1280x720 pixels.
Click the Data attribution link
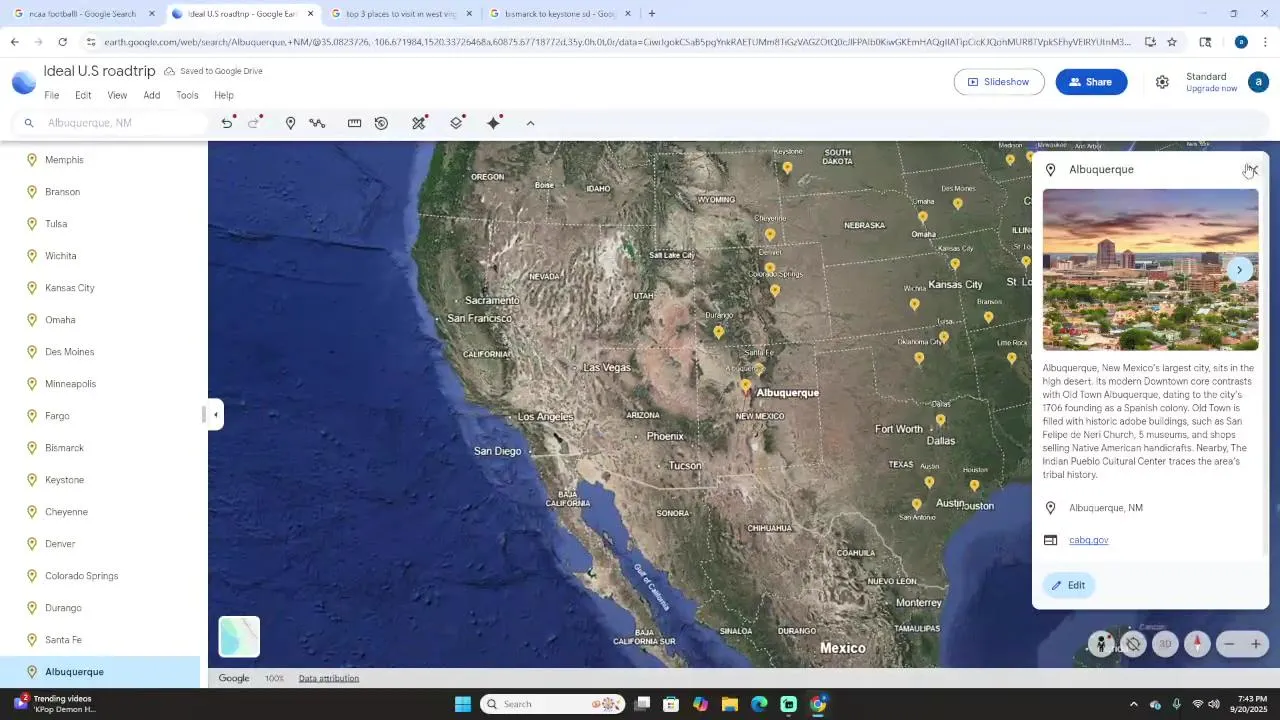(x=328, y=678)
